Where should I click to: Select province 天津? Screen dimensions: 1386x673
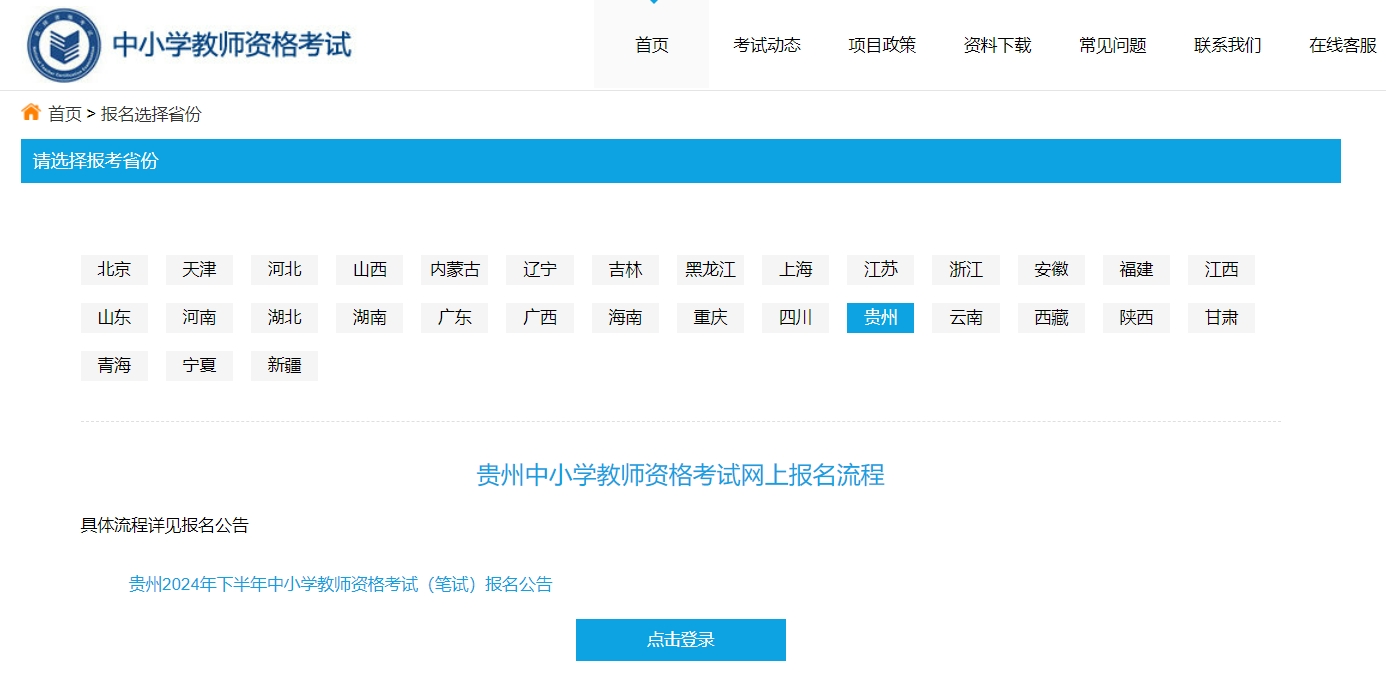[x=199, y=270]
